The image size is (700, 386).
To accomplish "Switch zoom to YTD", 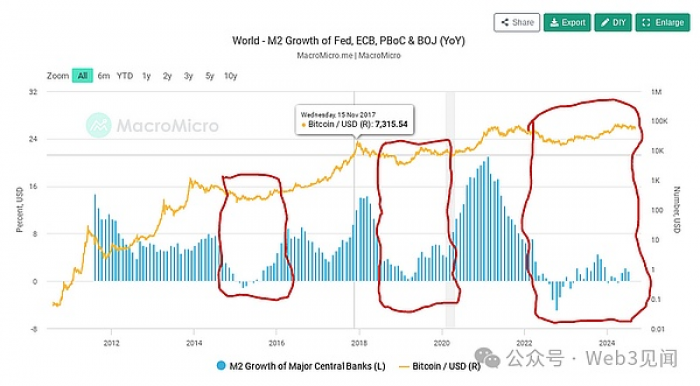I will (125, 76).
